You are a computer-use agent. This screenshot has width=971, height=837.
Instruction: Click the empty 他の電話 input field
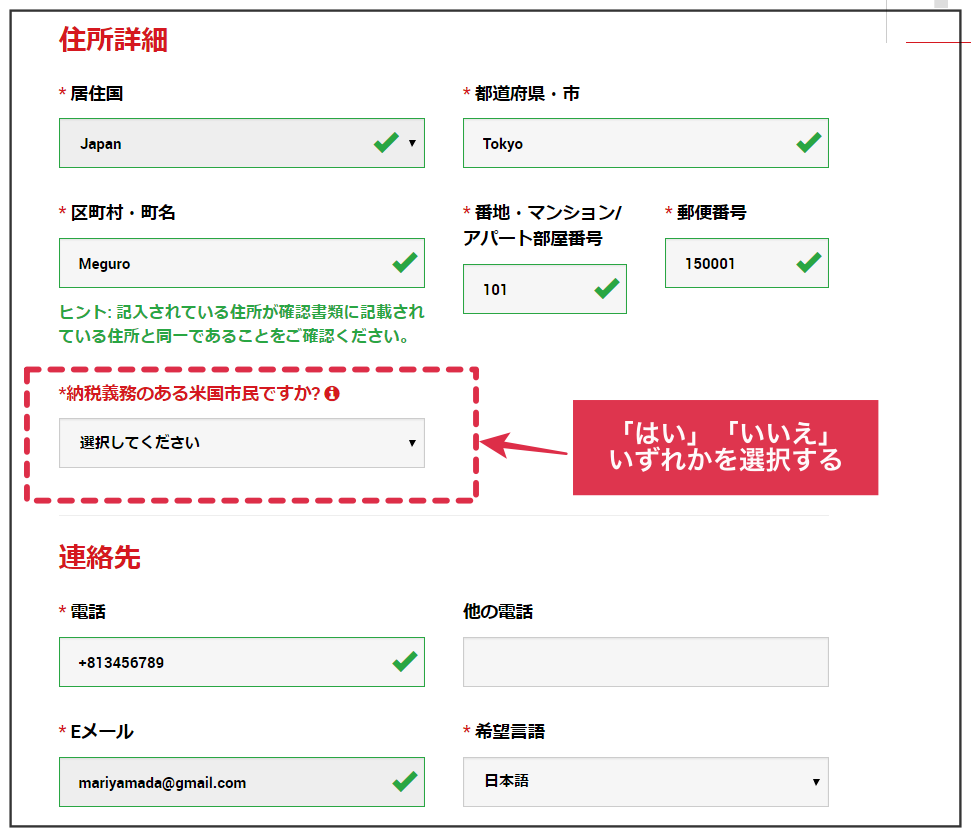tap(645, 661)
